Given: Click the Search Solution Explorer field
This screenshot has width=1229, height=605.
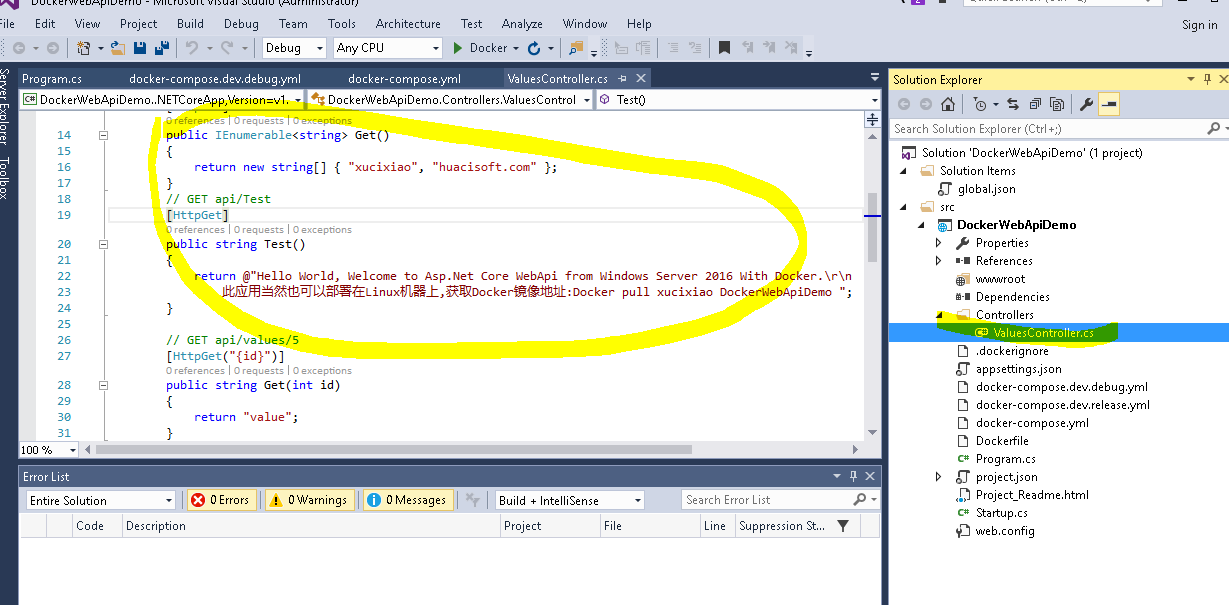Looking at the screenshot, I should click(x=1047, y=128).
